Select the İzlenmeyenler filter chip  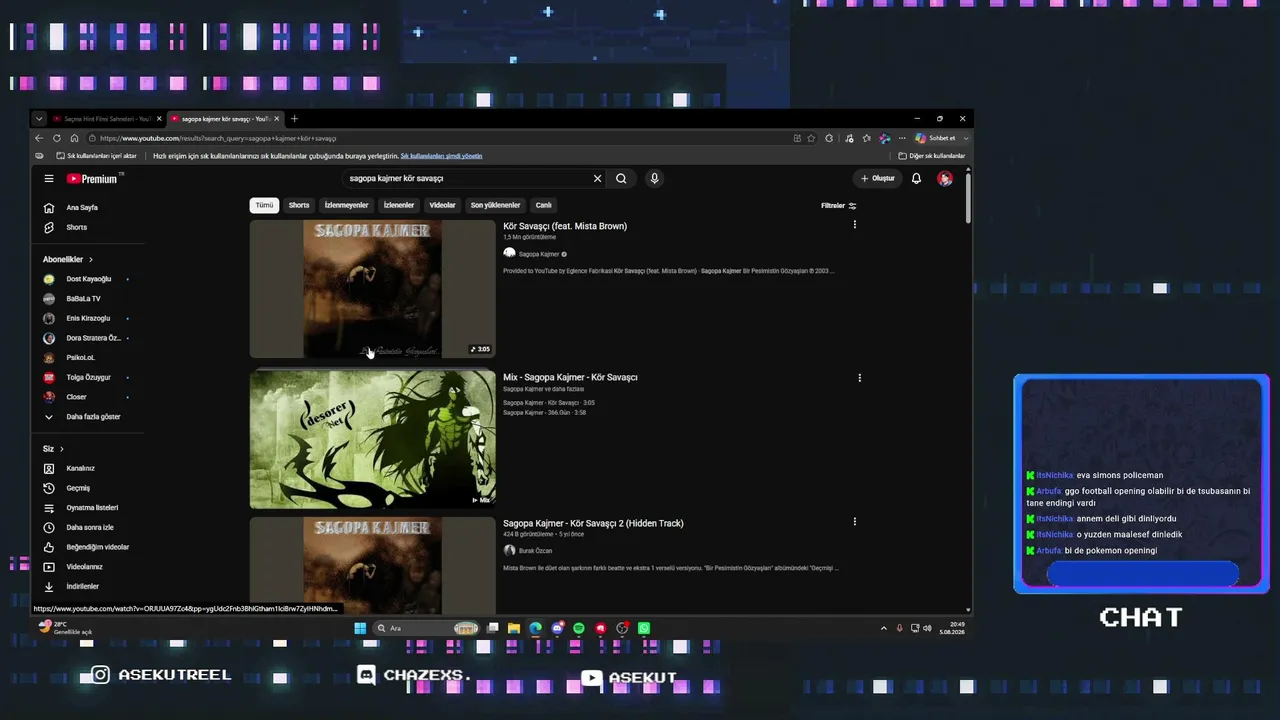346,205
